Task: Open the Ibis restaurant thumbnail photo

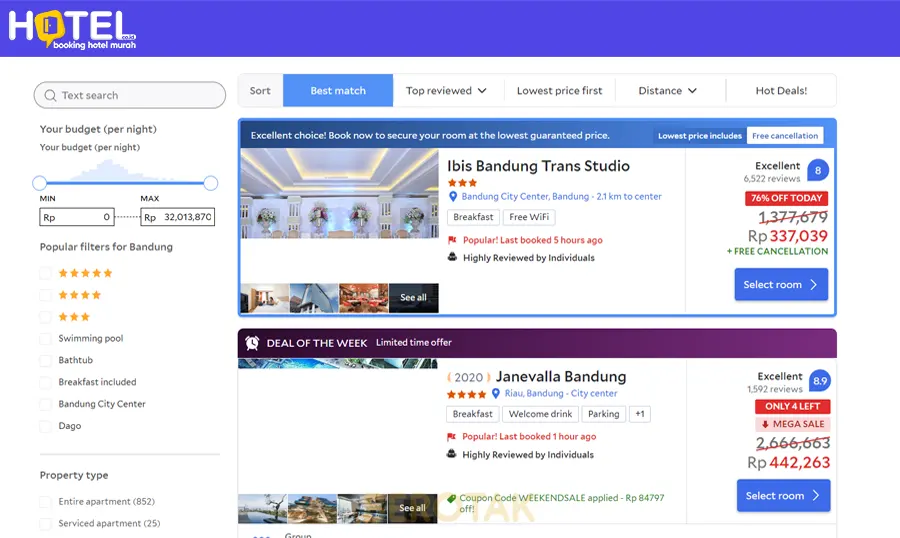Action: coord(364,298)
